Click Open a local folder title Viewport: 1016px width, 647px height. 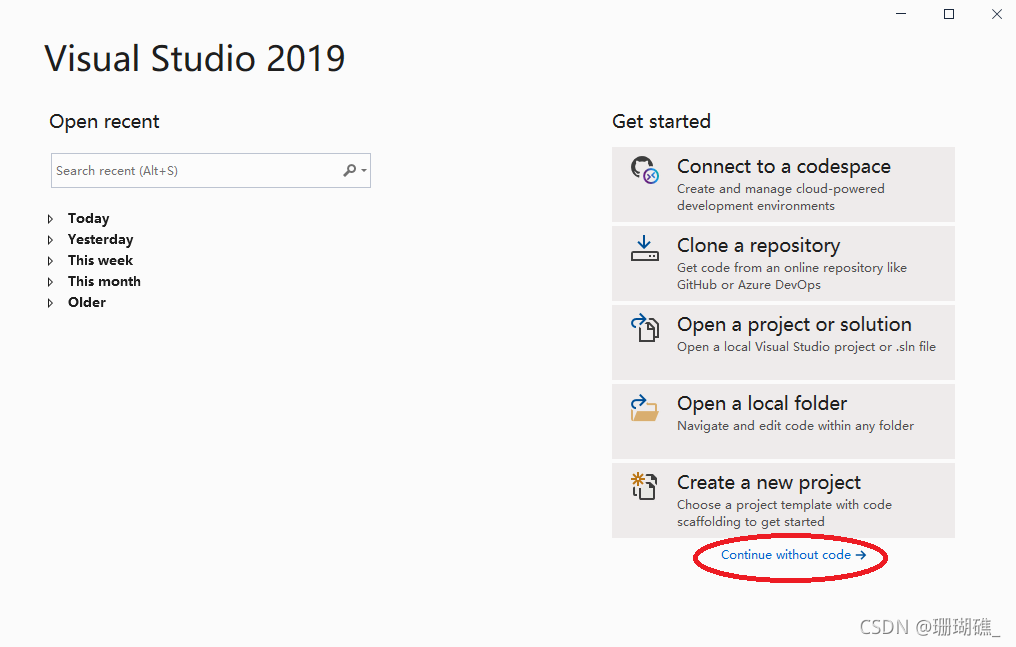(762, 403)
